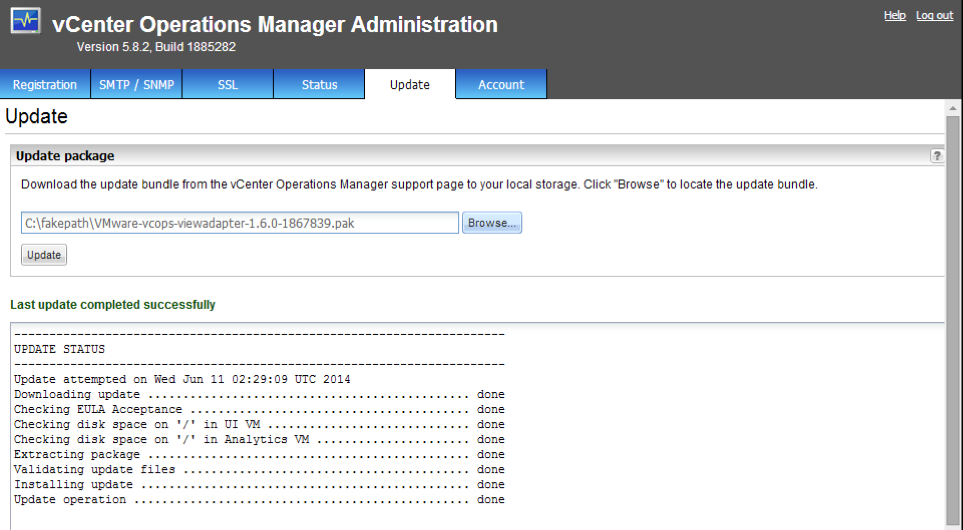The width and height of the screenshot is (963, 530).
Task: Click the update bundle file path field
Action: (240, 223)
